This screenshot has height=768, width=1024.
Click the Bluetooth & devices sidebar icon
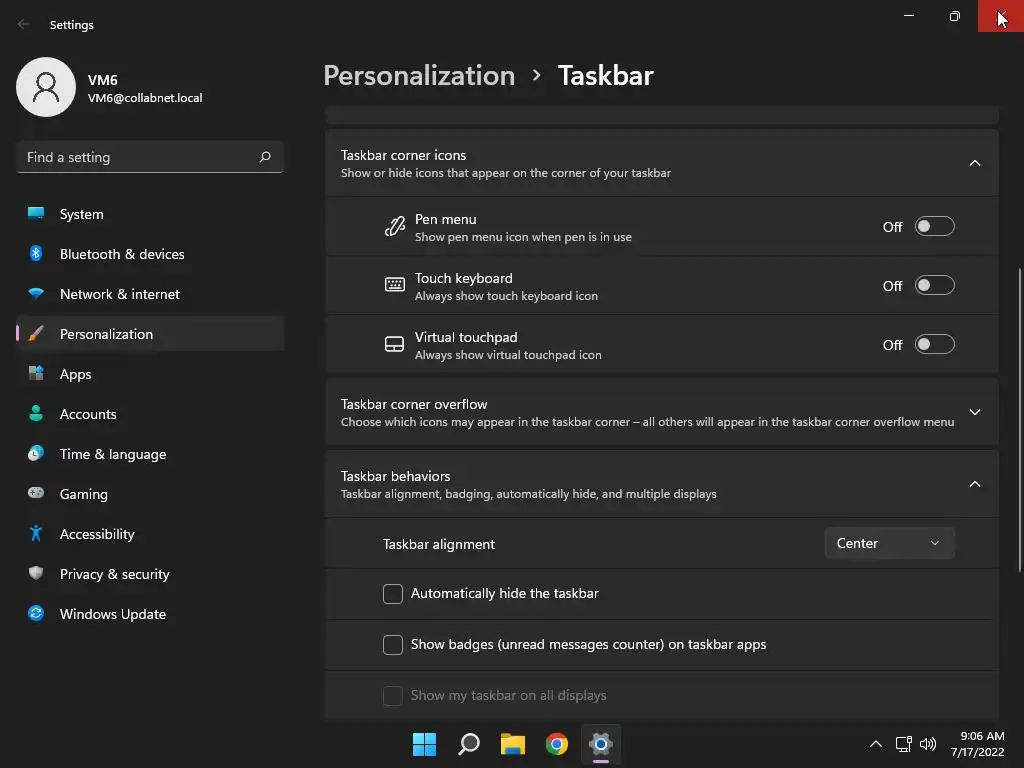click(36, 254)
